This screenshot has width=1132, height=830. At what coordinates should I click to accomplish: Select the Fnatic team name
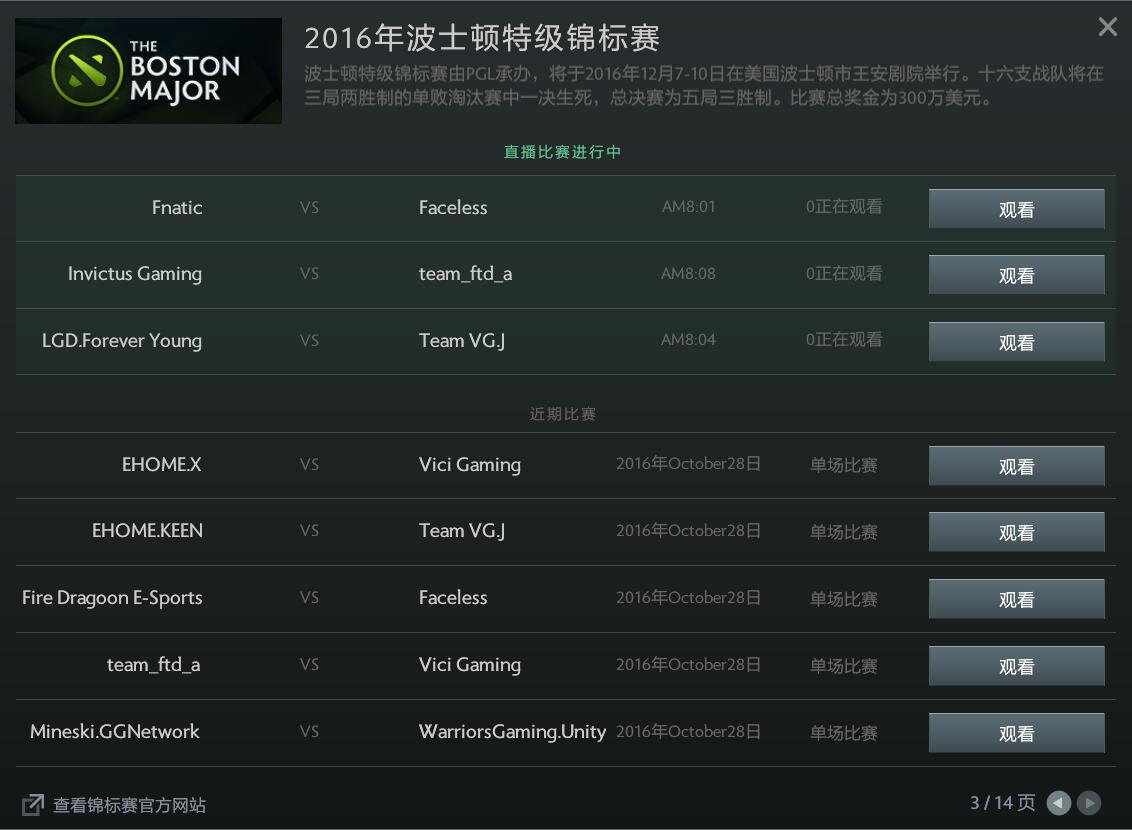(177, 208)
